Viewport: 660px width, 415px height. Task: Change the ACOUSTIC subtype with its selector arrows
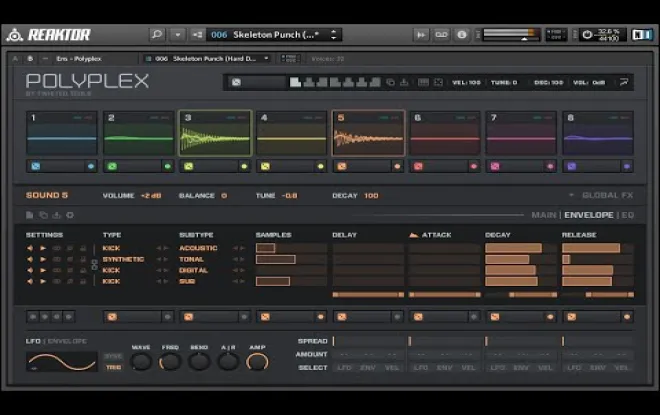[239, 248]
